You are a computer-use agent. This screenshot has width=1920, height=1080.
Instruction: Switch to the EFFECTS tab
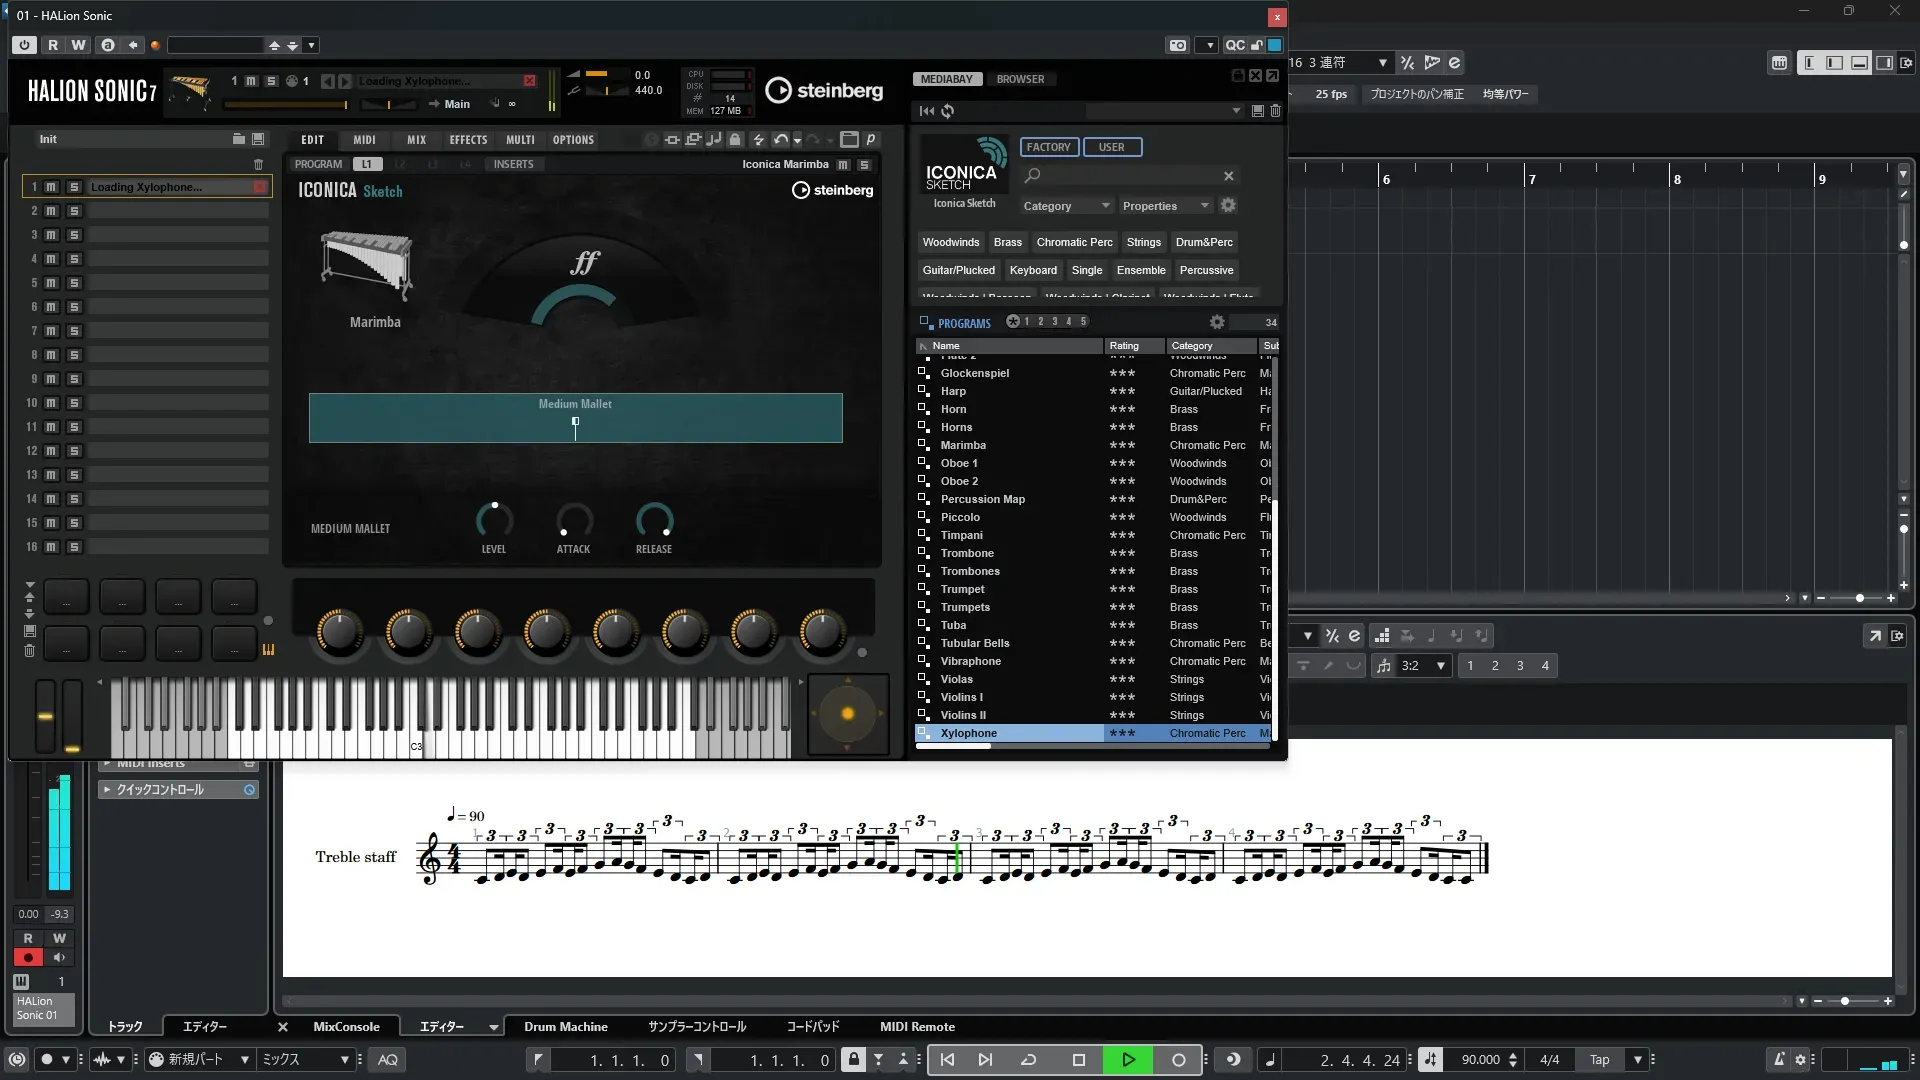click(x=467, y=140)
